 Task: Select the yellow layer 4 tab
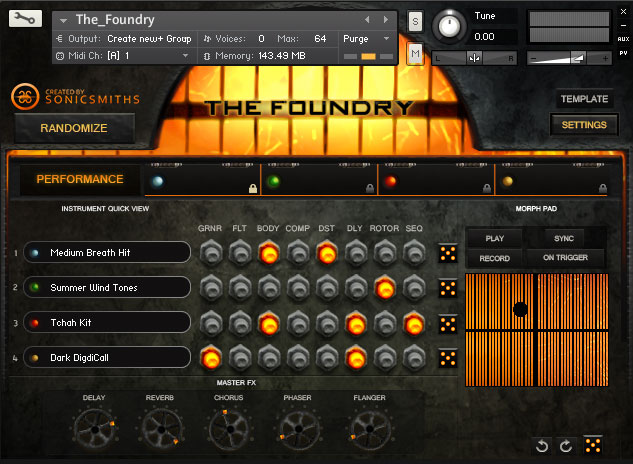coord(551,180)
